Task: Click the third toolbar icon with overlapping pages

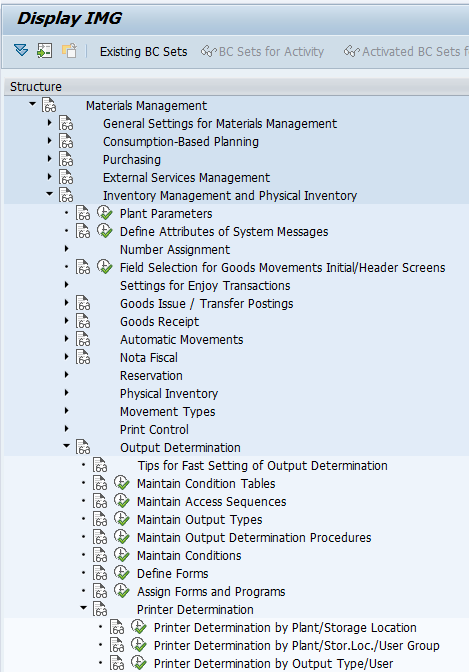Action: pyautogui.click(x=69, y=51)
